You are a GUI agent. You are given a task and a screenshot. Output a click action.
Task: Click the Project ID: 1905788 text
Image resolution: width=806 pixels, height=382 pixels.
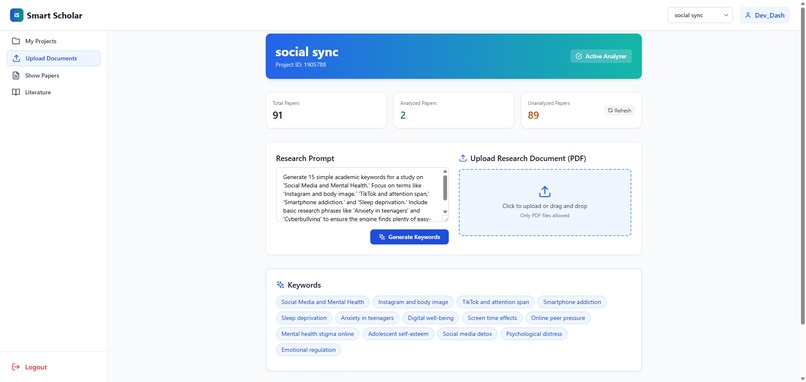click(x=301, y=65)
